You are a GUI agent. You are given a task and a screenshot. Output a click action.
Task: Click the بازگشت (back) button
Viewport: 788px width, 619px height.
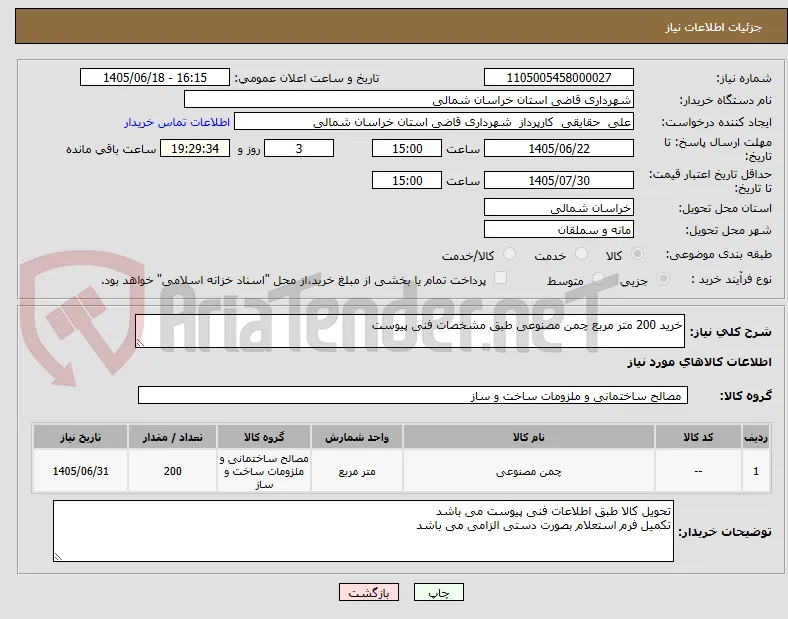coord(369,592)
